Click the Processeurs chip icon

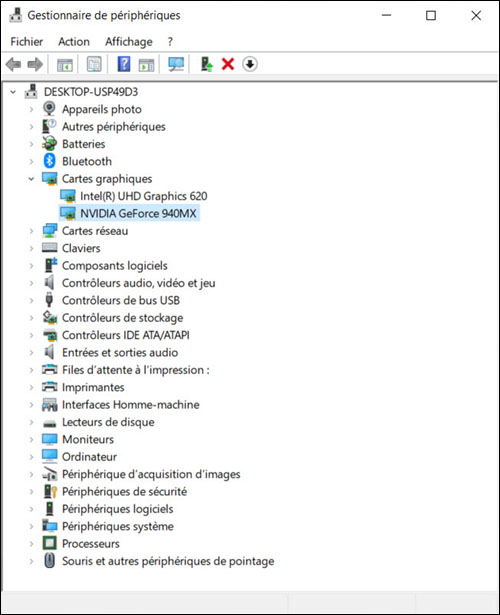pyautogui.click(x=49, y=543)
